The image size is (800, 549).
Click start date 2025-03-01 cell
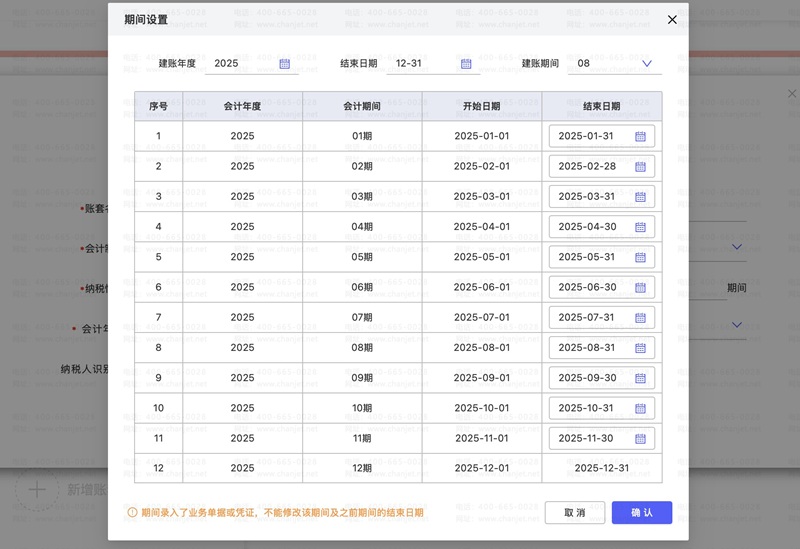pos(482,196)
